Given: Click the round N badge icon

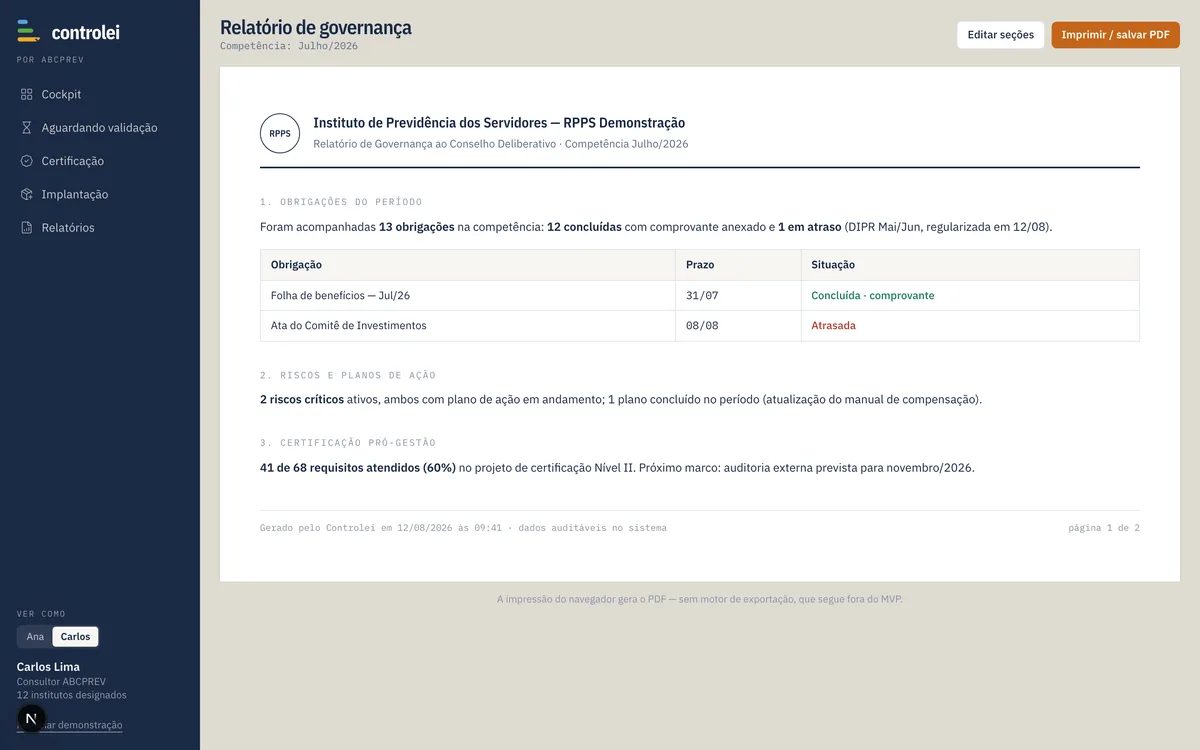Looking at the screenshot, I should point(31,719).
